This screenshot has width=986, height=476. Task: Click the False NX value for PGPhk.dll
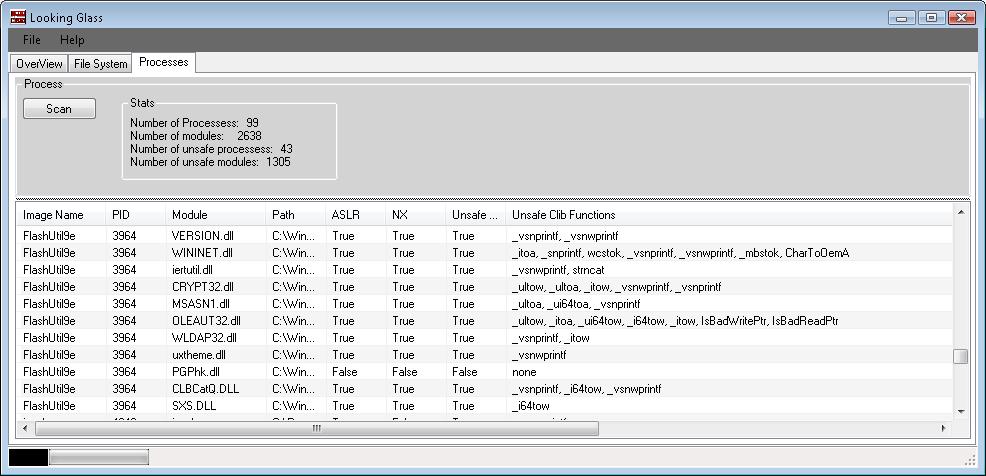pyautogui.click(x=404, y=372)
